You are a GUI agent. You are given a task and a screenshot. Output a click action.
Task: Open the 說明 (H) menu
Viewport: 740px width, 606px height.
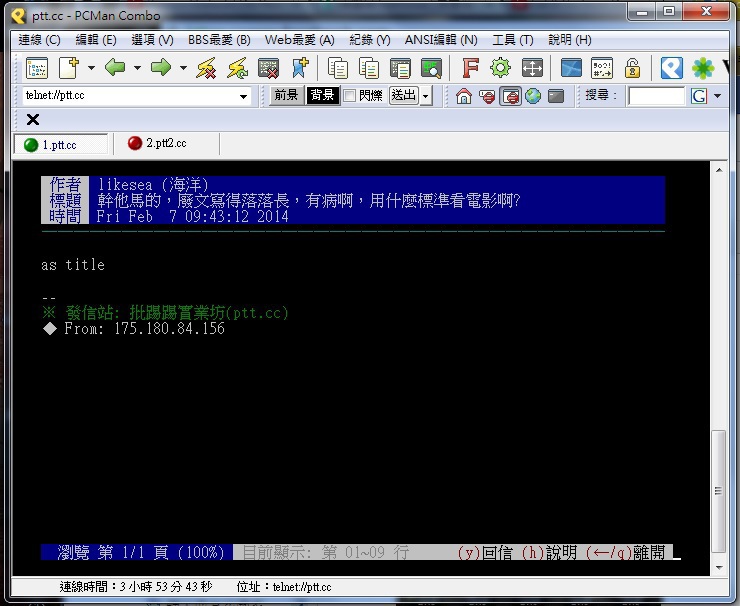pos(570,40)
